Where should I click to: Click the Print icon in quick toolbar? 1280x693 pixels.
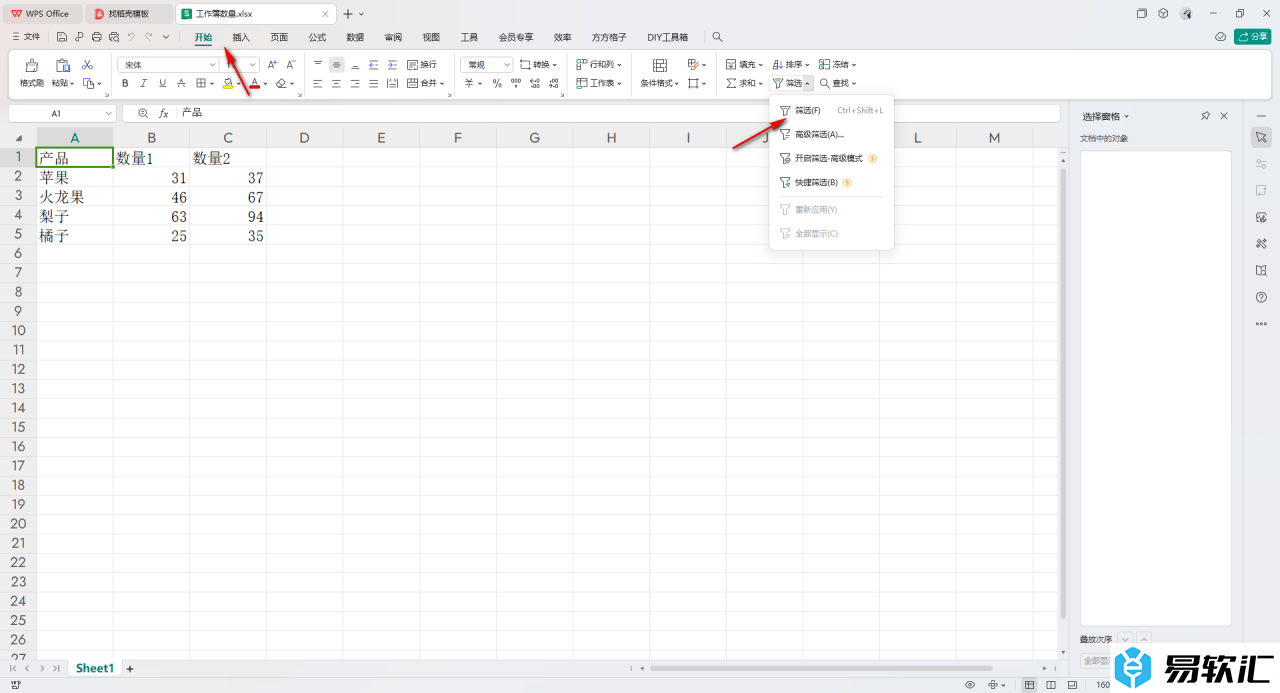96,37
